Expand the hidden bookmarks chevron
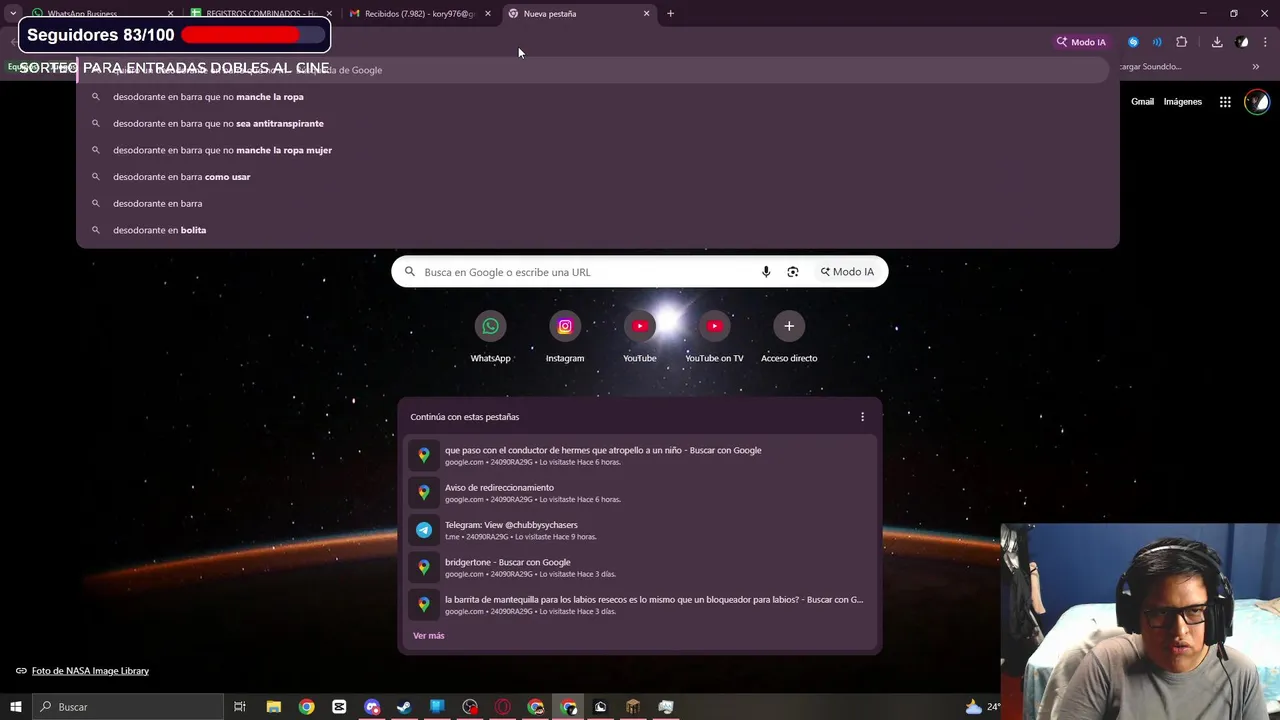 (1256, 67)
